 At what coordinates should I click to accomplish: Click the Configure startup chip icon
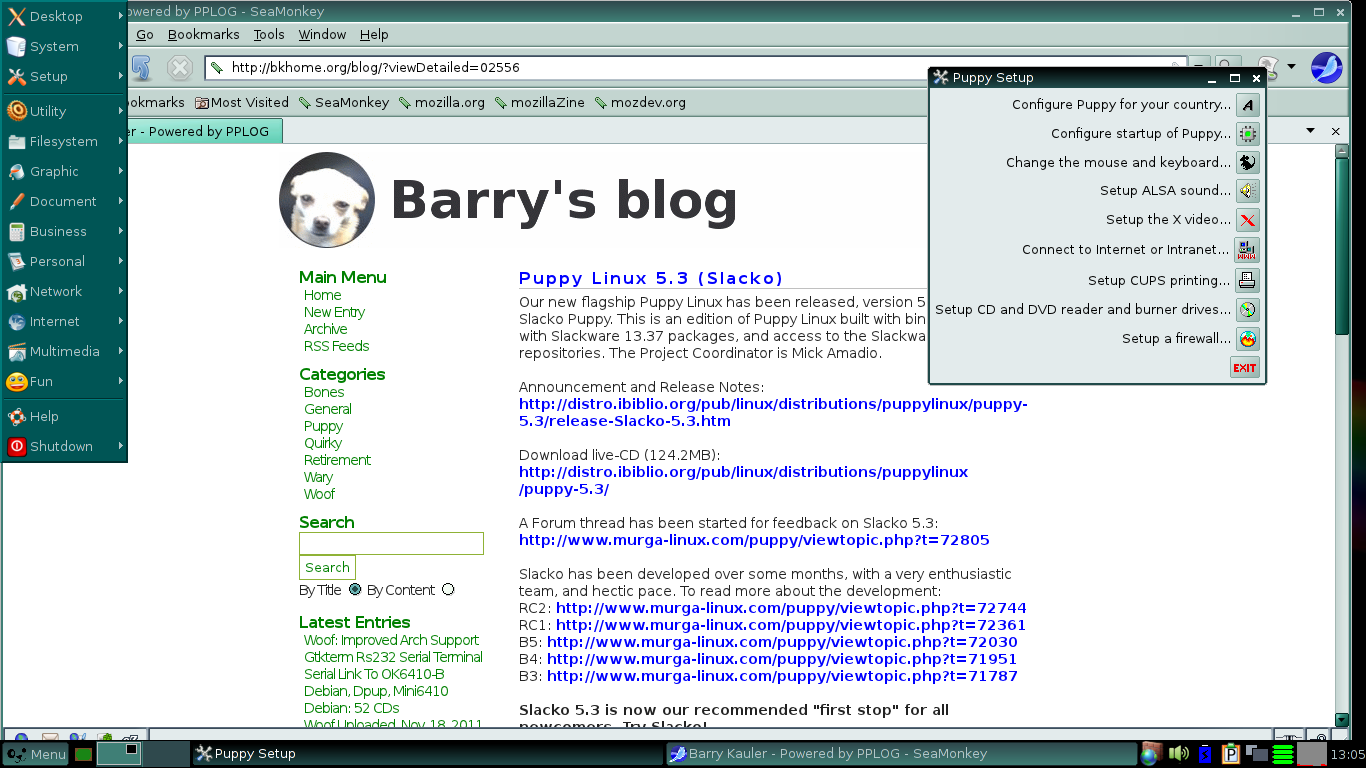pyautogui.click(x=1247, y=134)
